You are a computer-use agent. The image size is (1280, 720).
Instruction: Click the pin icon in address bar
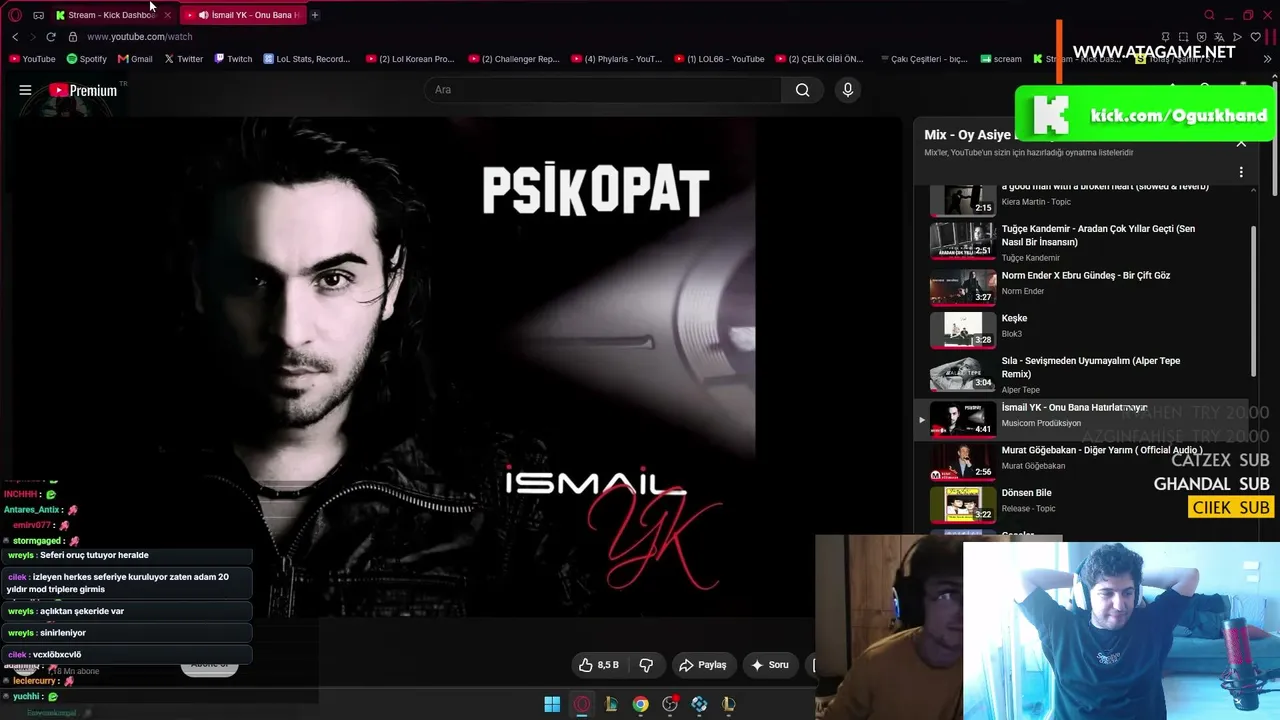pos(1164,37)
